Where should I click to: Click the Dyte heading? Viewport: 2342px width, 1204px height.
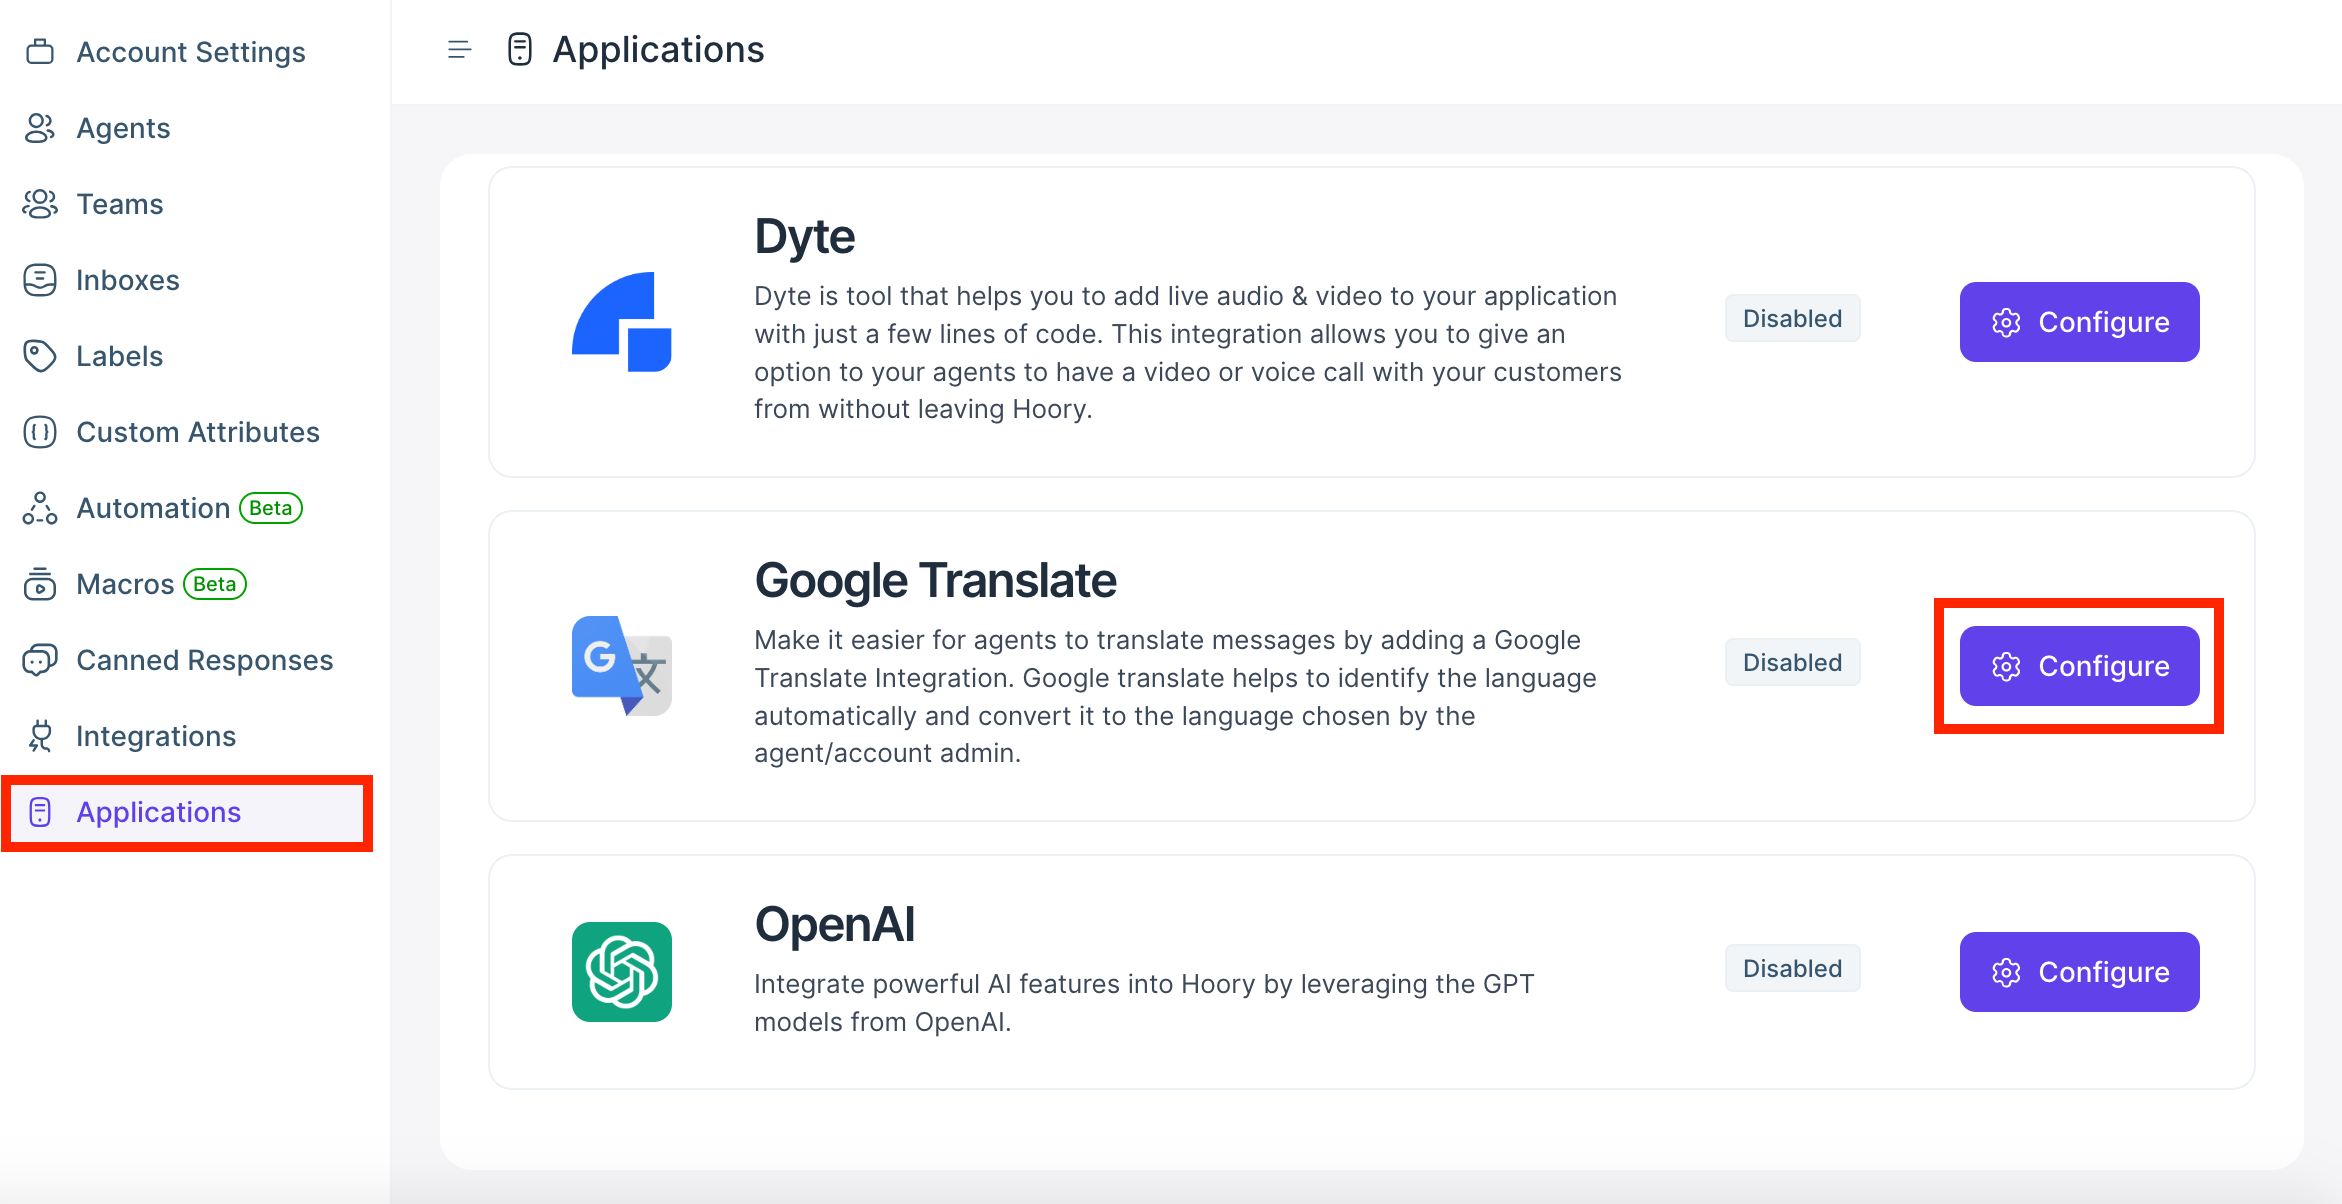pos(804,237)
